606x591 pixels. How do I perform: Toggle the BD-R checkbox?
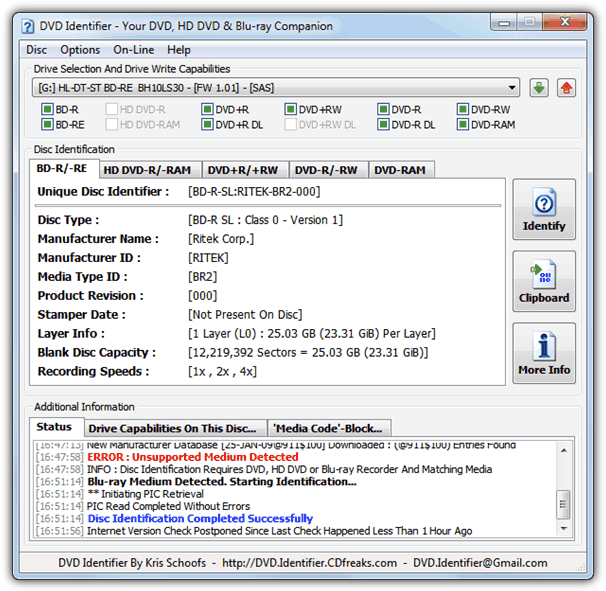click(47, 109)
